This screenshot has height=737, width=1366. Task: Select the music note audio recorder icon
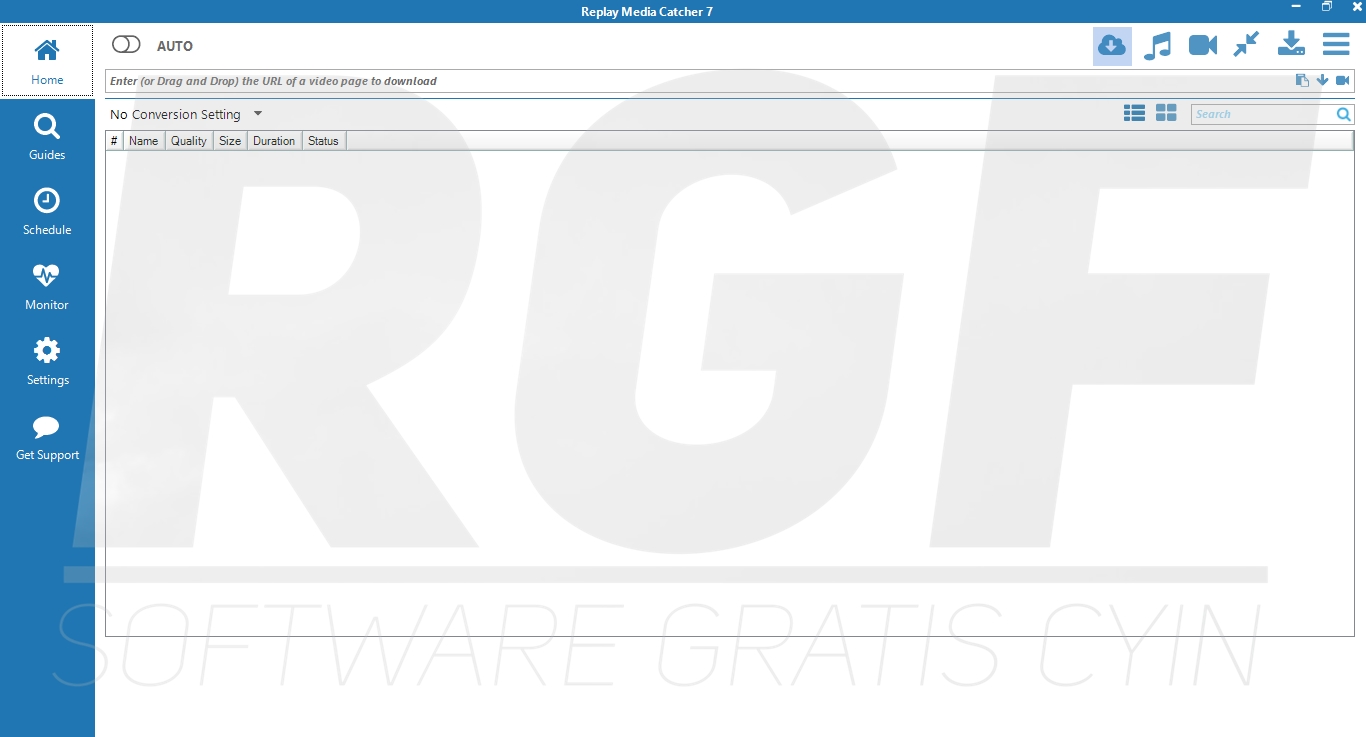pos(1157,45)
